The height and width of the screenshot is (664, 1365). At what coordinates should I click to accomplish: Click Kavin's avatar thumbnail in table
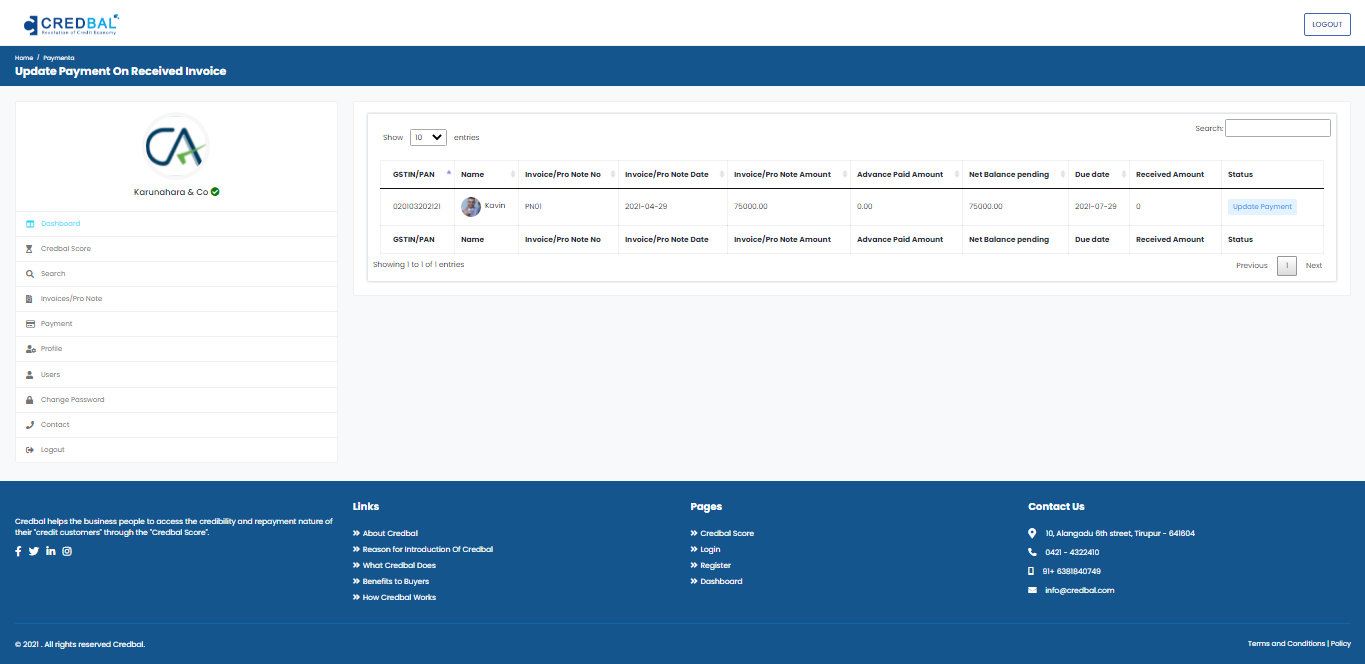coord(471,207)
